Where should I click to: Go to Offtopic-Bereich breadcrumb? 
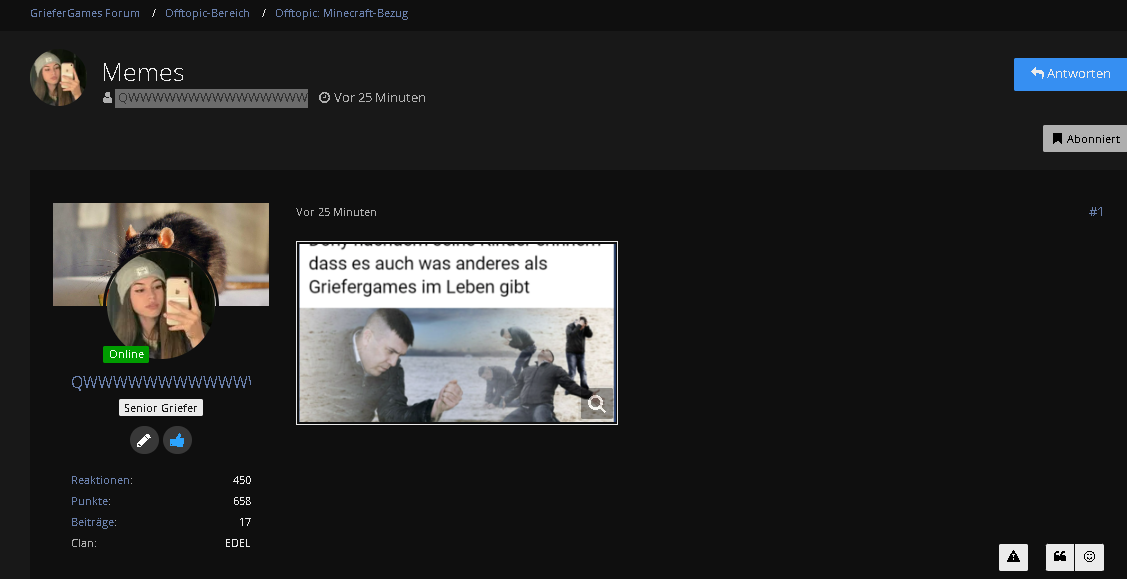tap(207, 13)
